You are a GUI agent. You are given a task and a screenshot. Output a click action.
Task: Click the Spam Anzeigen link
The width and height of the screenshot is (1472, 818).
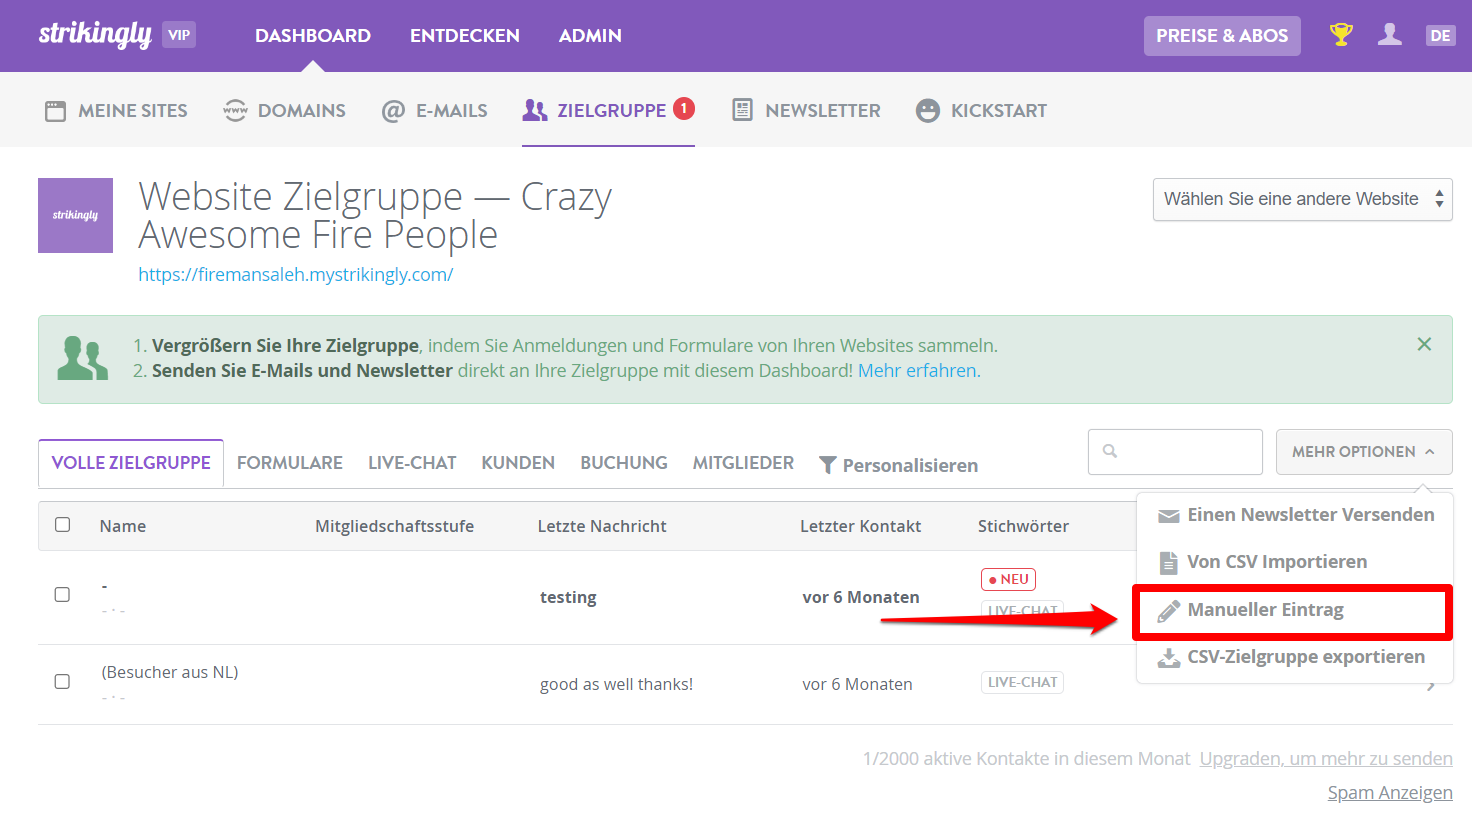tap(1390, 793)
